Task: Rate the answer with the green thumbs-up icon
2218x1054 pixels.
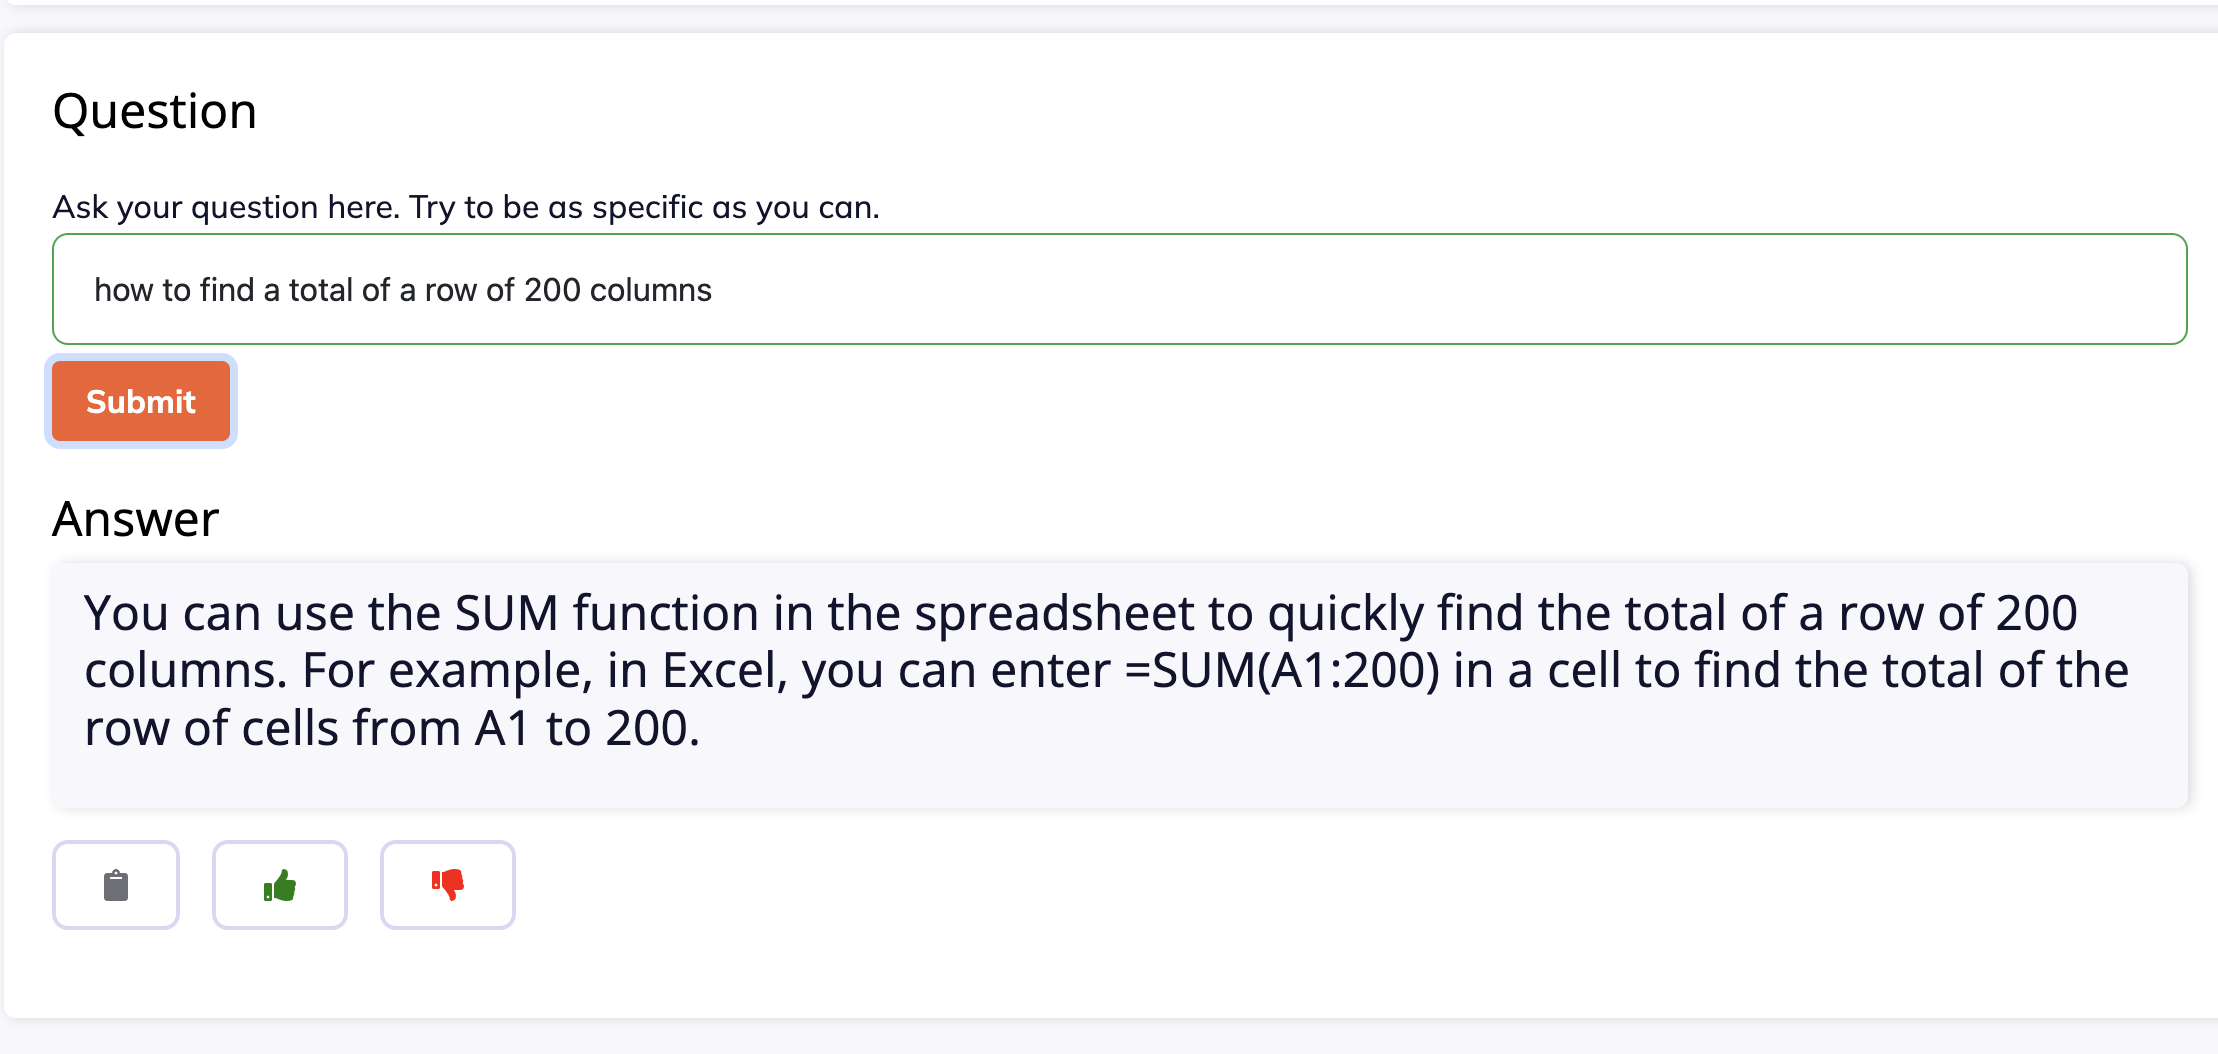Action: pyautogui.click(x=280, y=885)
